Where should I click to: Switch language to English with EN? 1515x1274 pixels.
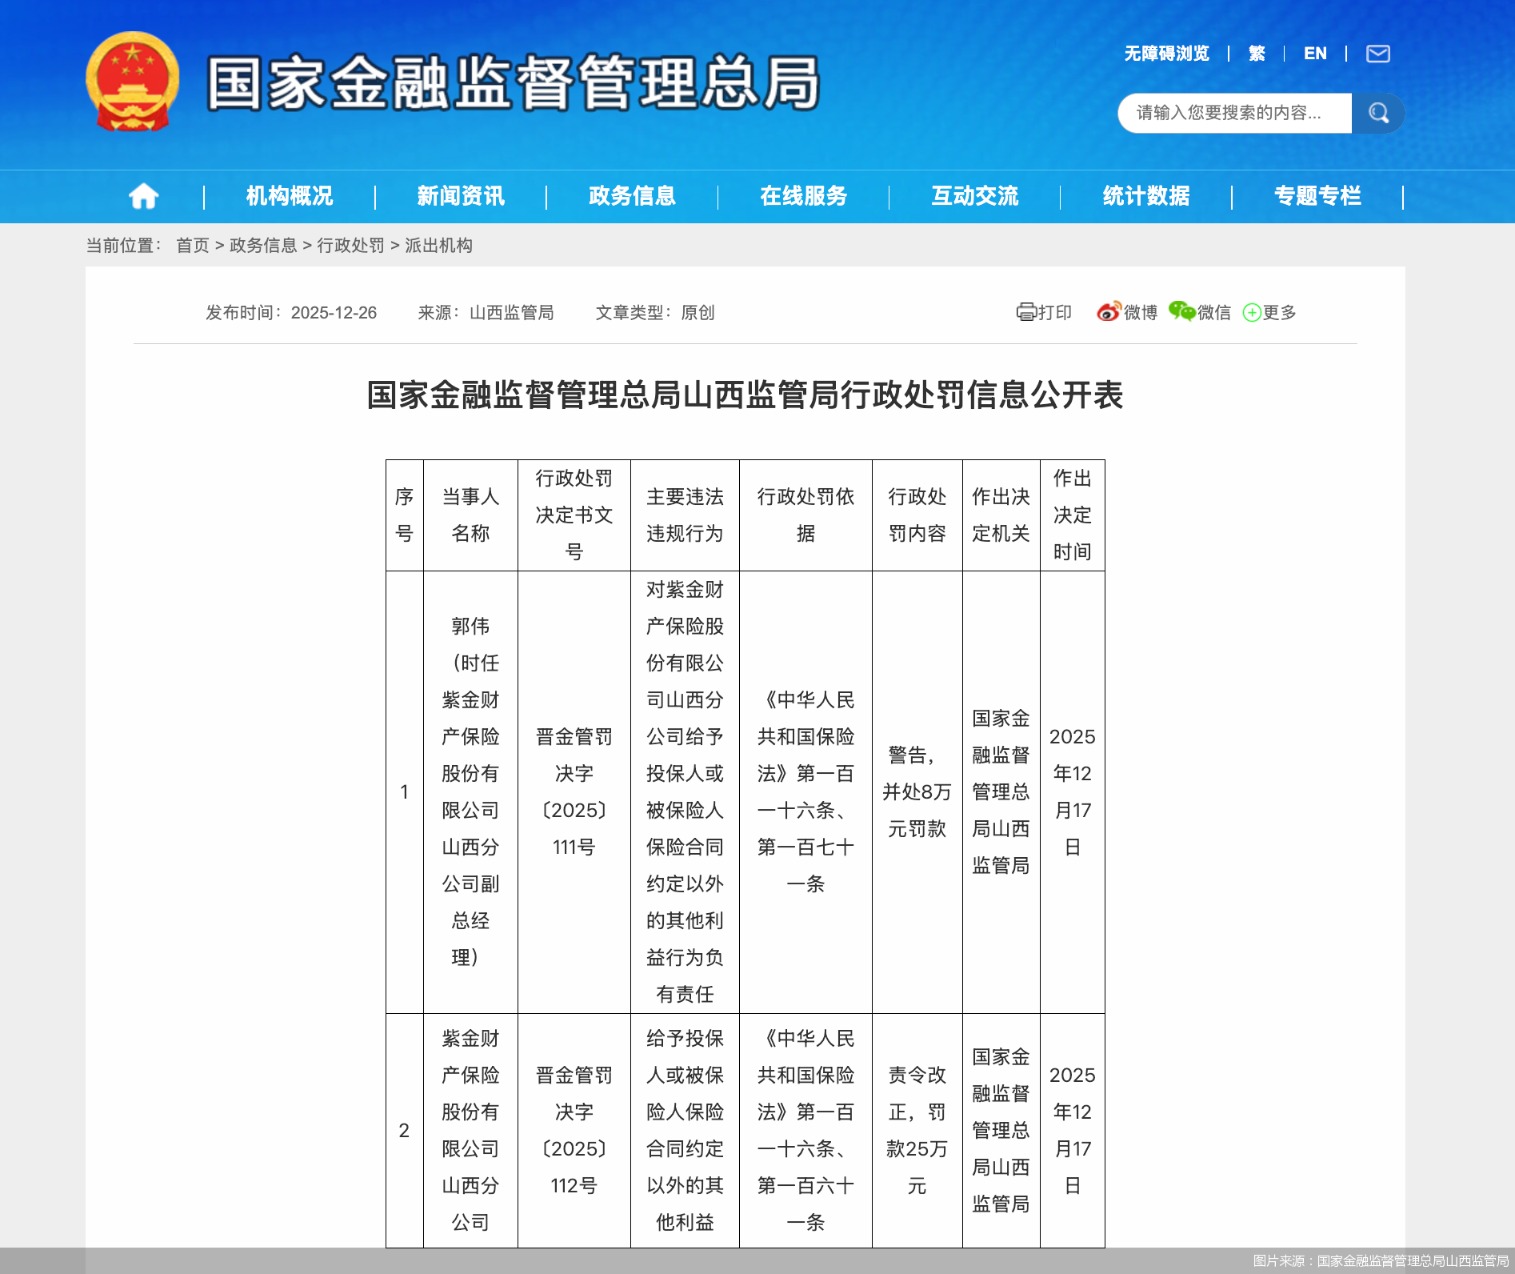click(x=1315, y=53)
